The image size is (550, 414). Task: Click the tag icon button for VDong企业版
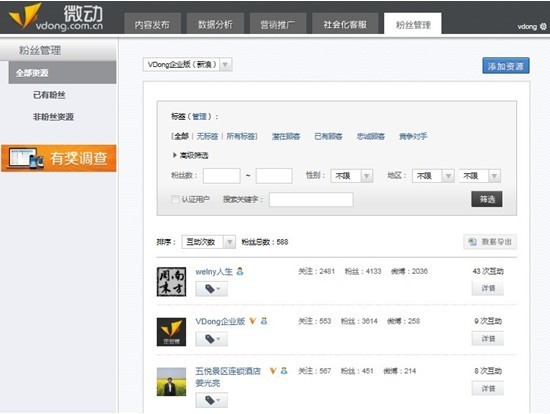(212, 339)
